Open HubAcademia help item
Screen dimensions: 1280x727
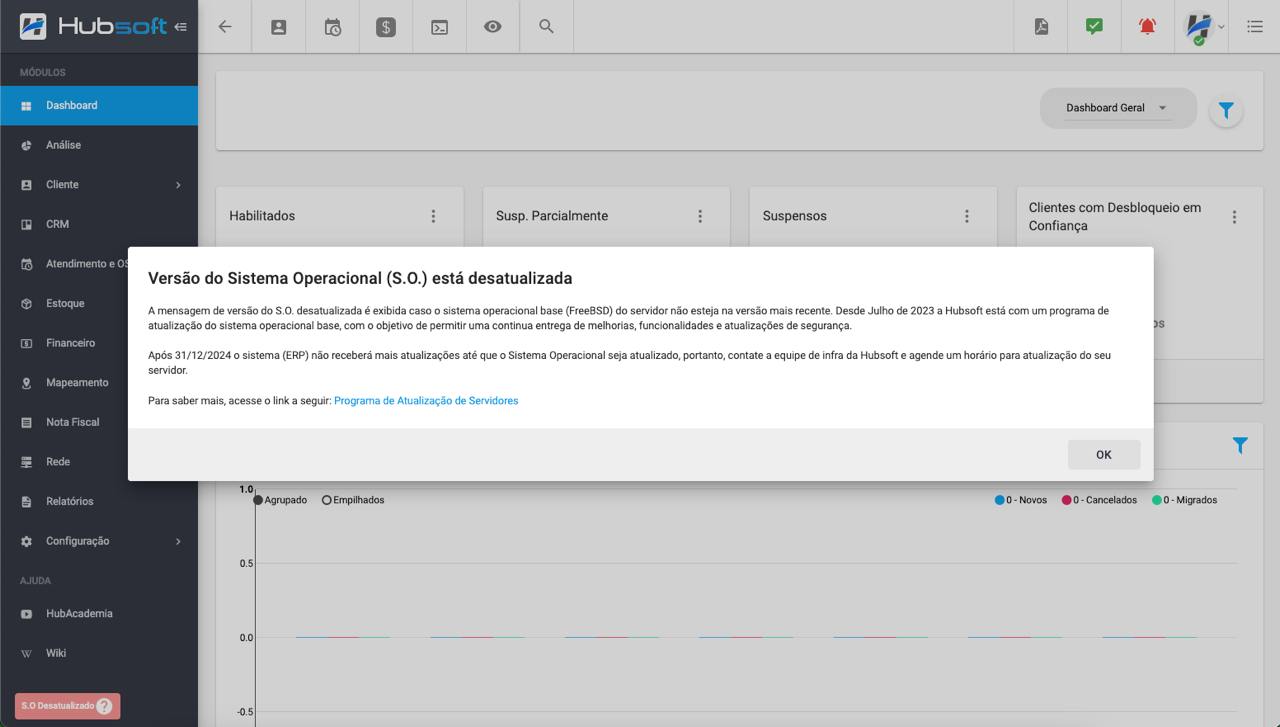(x=99, y=613)
